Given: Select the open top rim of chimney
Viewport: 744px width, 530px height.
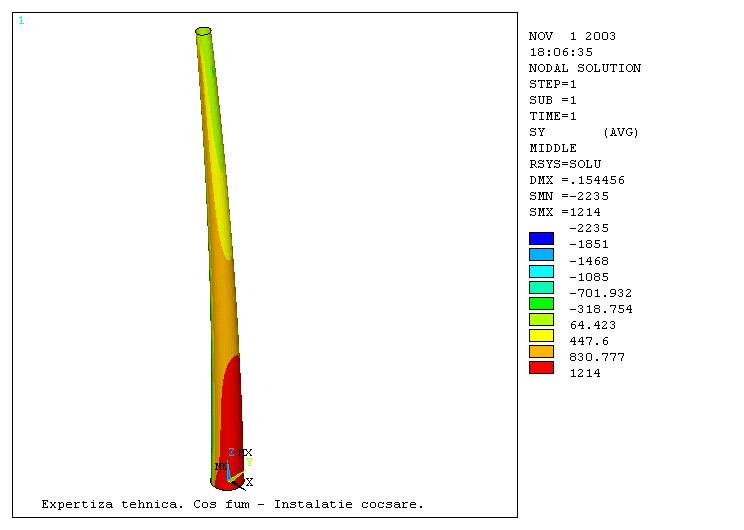Looking at the screenshot, I should tap(204, 32).
